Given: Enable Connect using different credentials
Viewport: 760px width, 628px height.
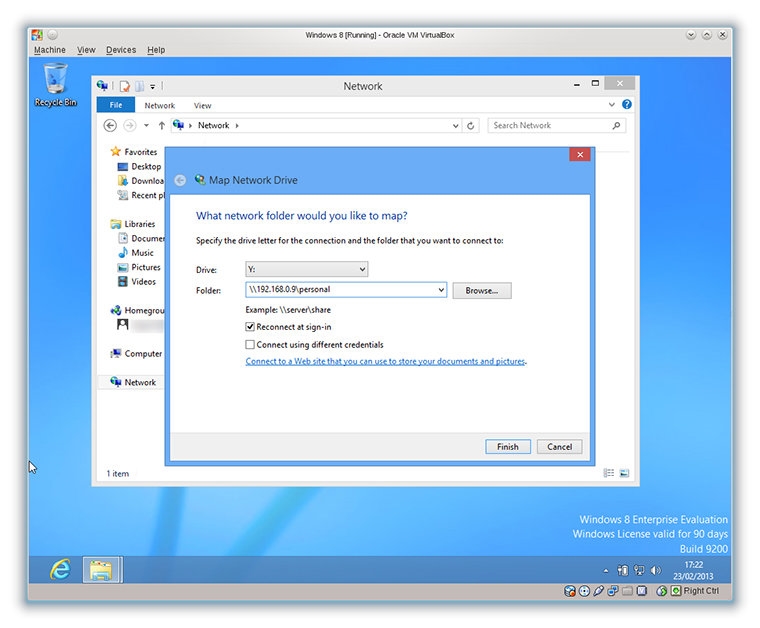Looking at the screenshot, I should click(x=250, y=345).
